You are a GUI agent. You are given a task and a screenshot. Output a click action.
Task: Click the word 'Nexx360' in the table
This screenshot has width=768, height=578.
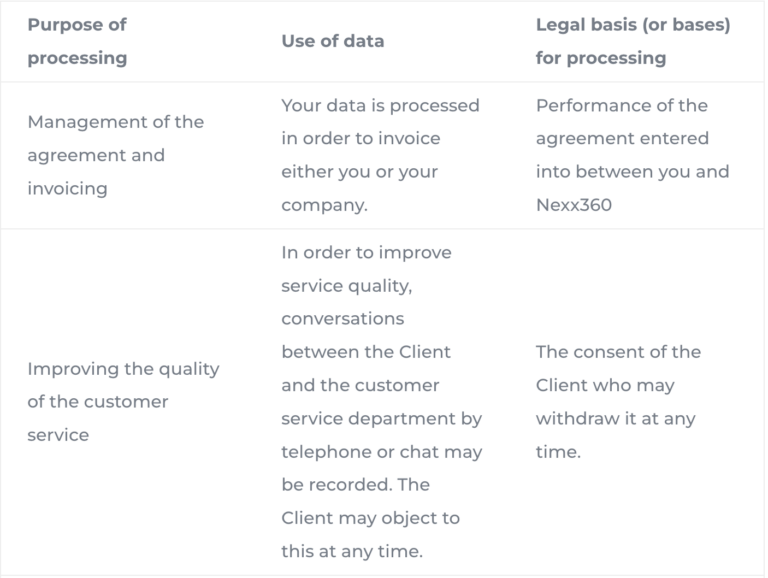[574, 205]
